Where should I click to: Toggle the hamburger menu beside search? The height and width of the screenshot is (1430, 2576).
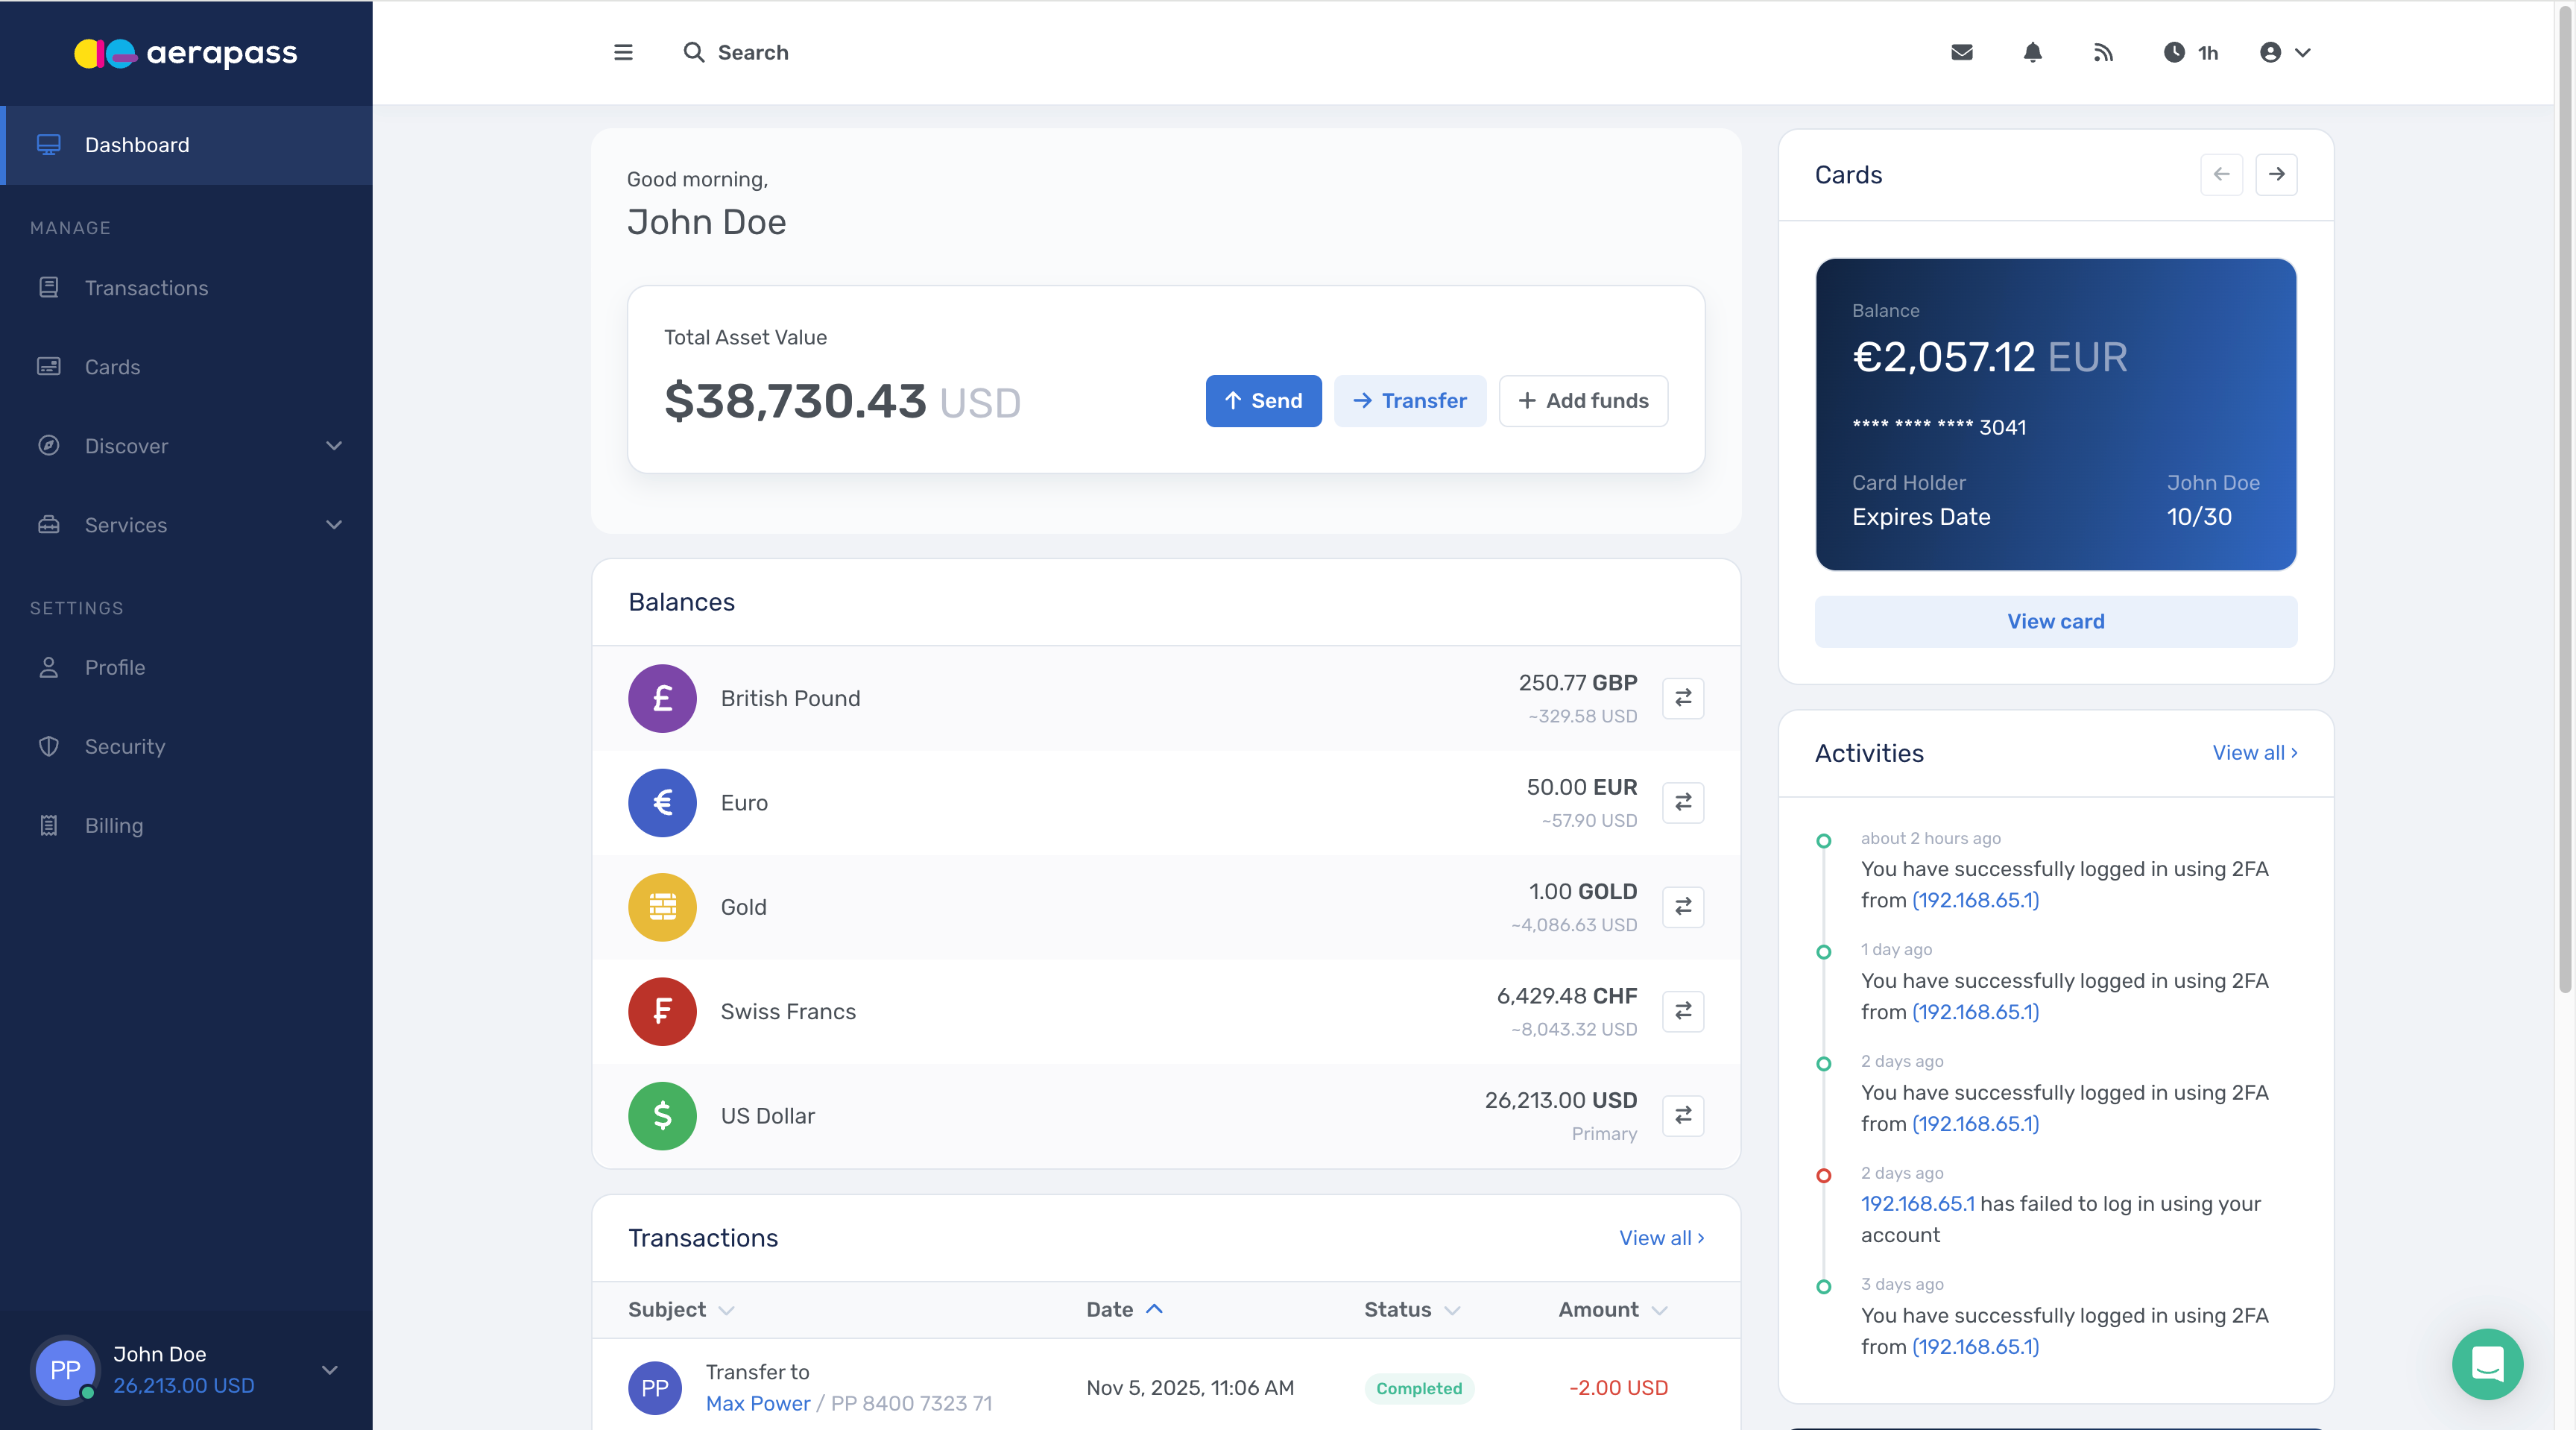point(622,52)
